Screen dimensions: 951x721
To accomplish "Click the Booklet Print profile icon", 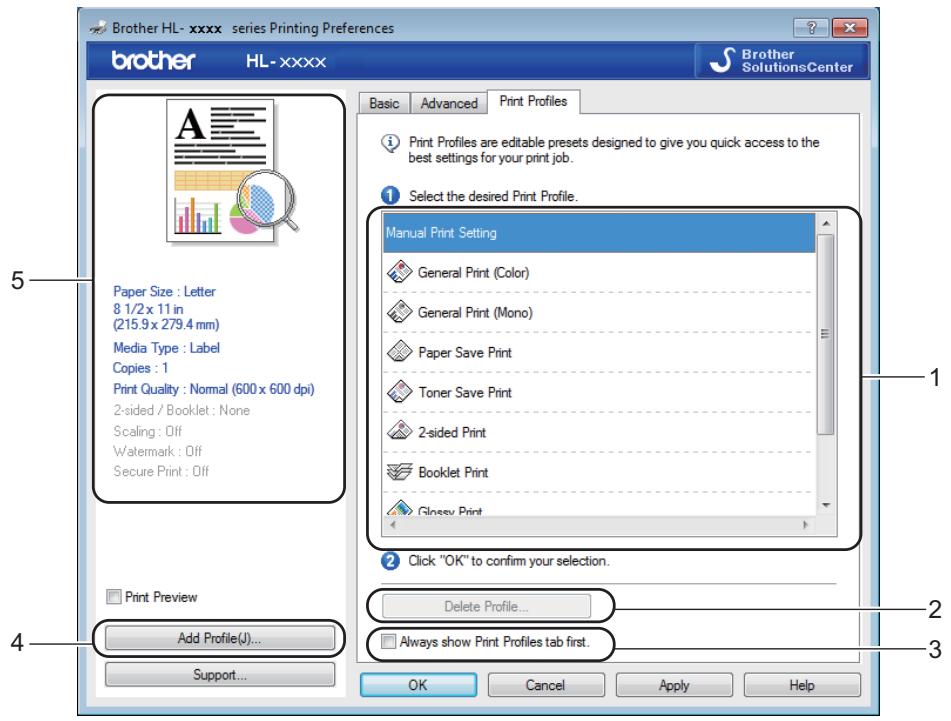I will pyautogui.click(x=400, y=472).
